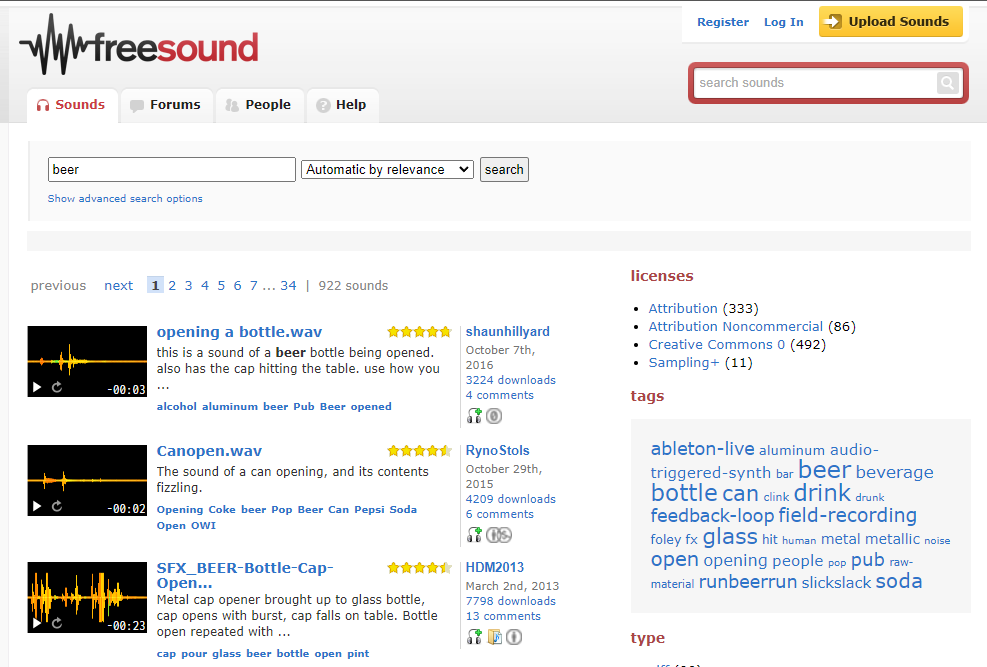
Task: Click the runbeerrun tag
Action: 748,581
